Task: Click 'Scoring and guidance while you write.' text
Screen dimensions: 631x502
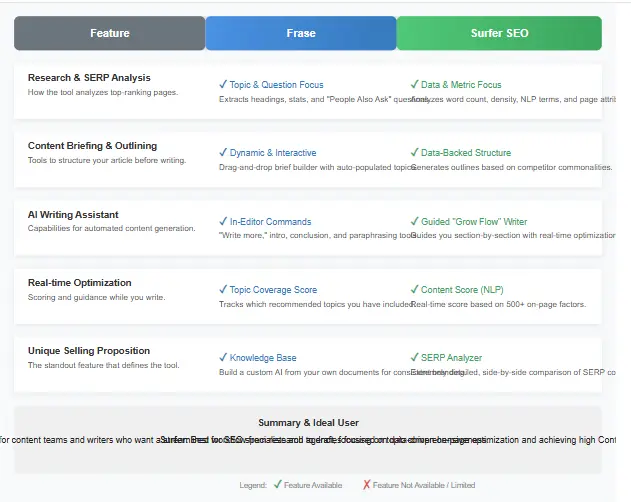Action: (x=96, y=297)
